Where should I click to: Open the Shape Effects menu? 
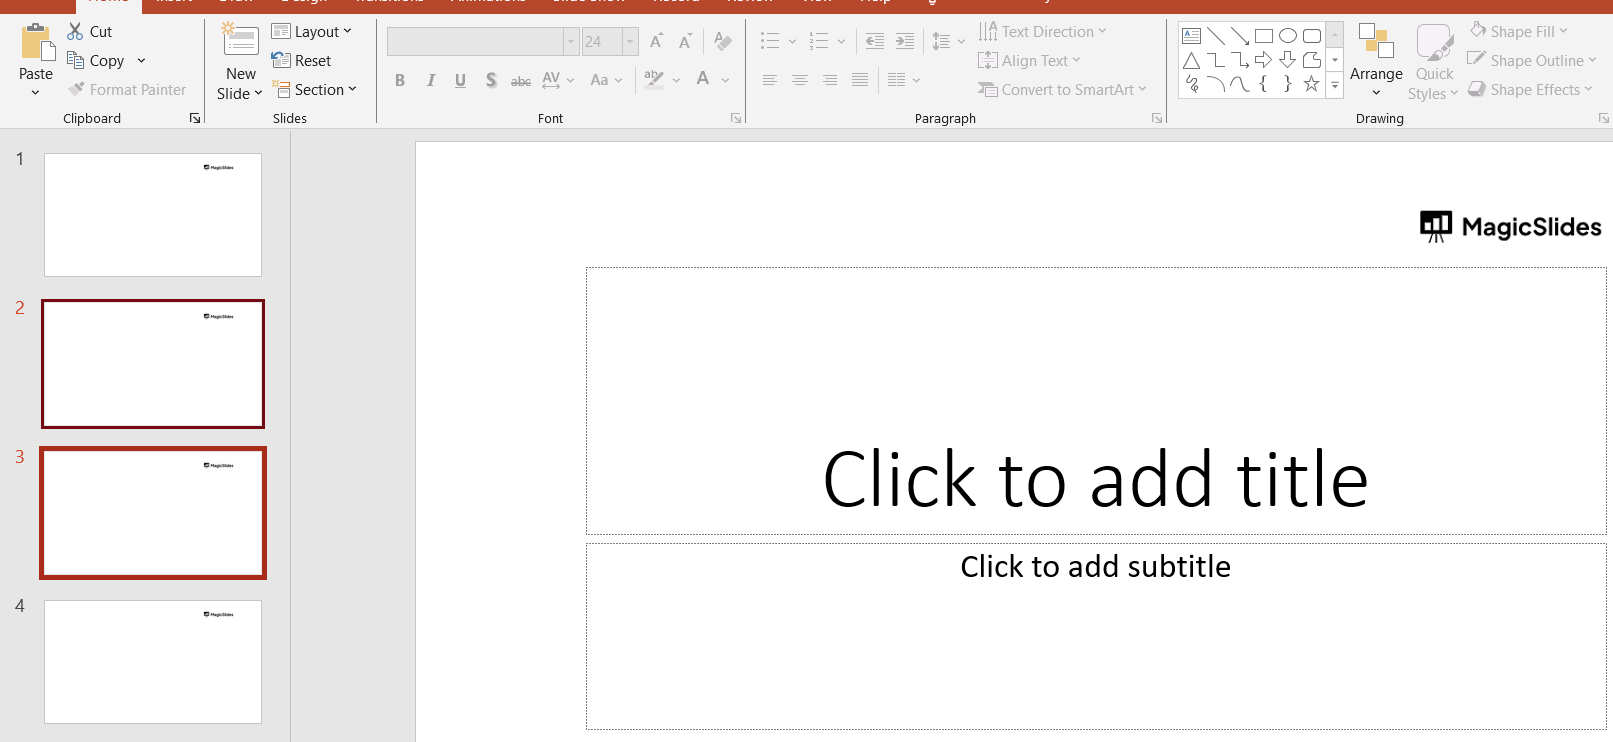1532,90
